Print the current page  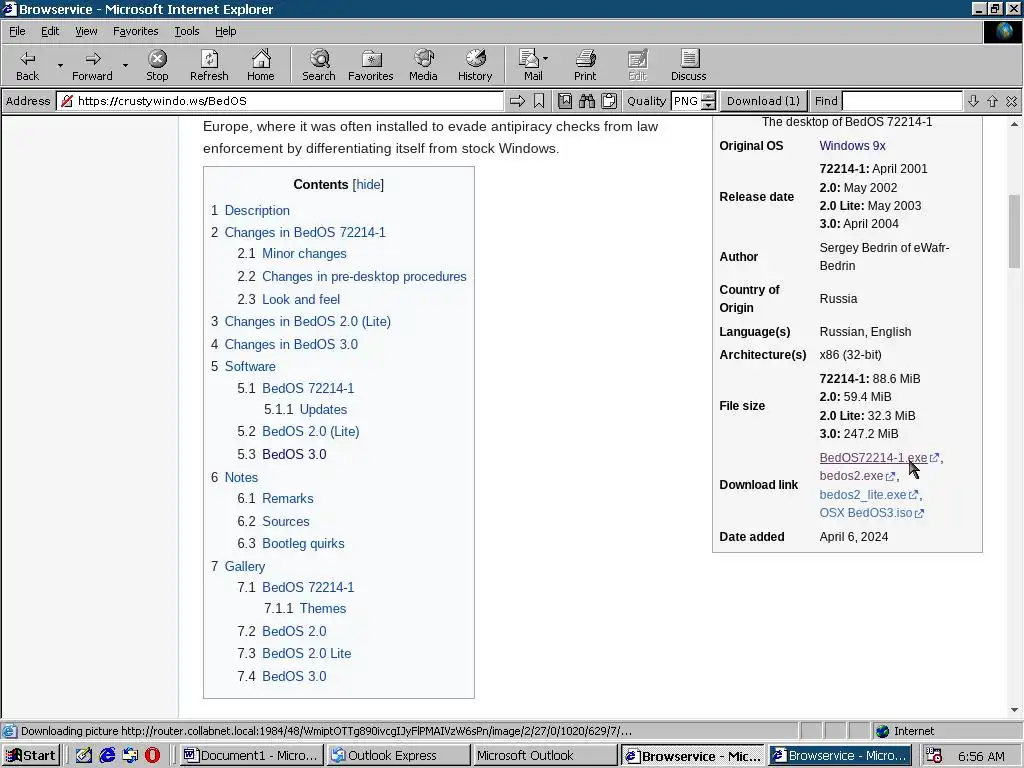click(x=585, y=65)
